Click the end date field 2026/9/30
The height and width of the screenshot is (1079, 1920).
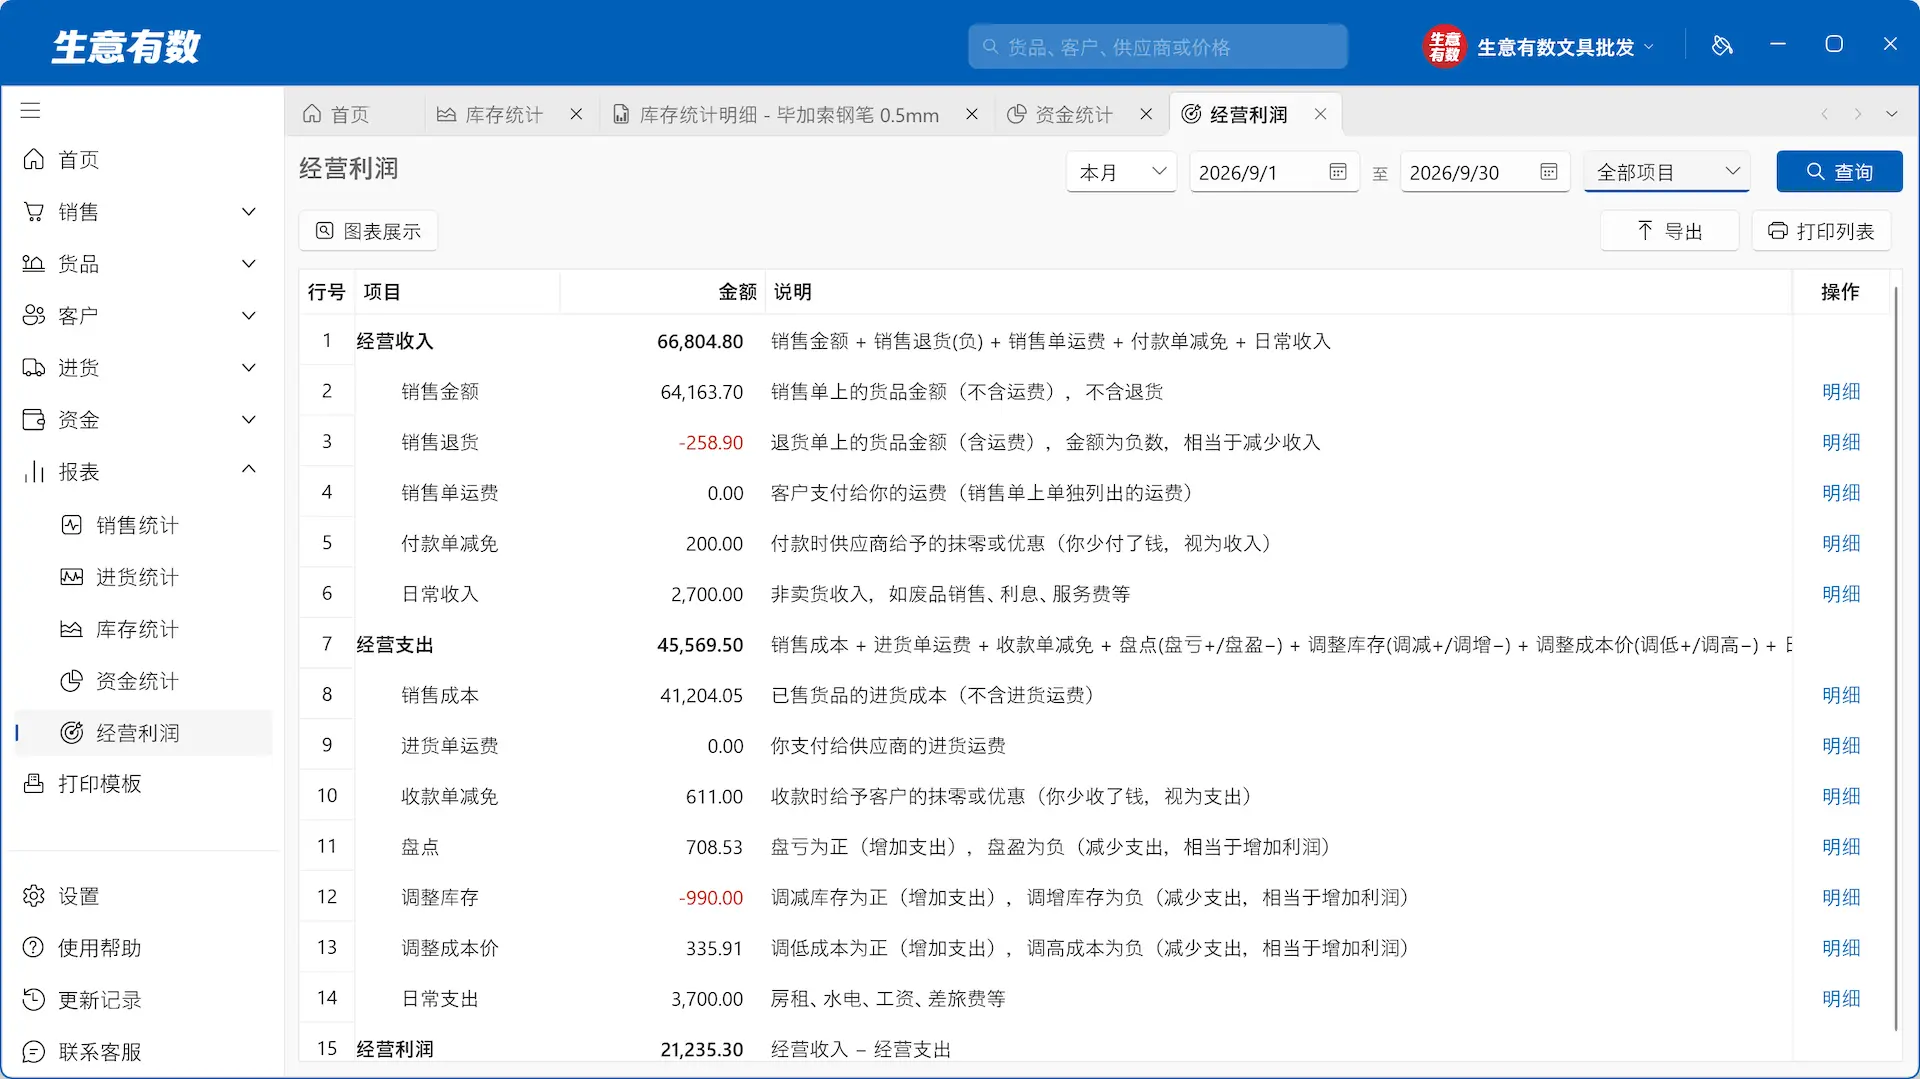point(1485,172)
